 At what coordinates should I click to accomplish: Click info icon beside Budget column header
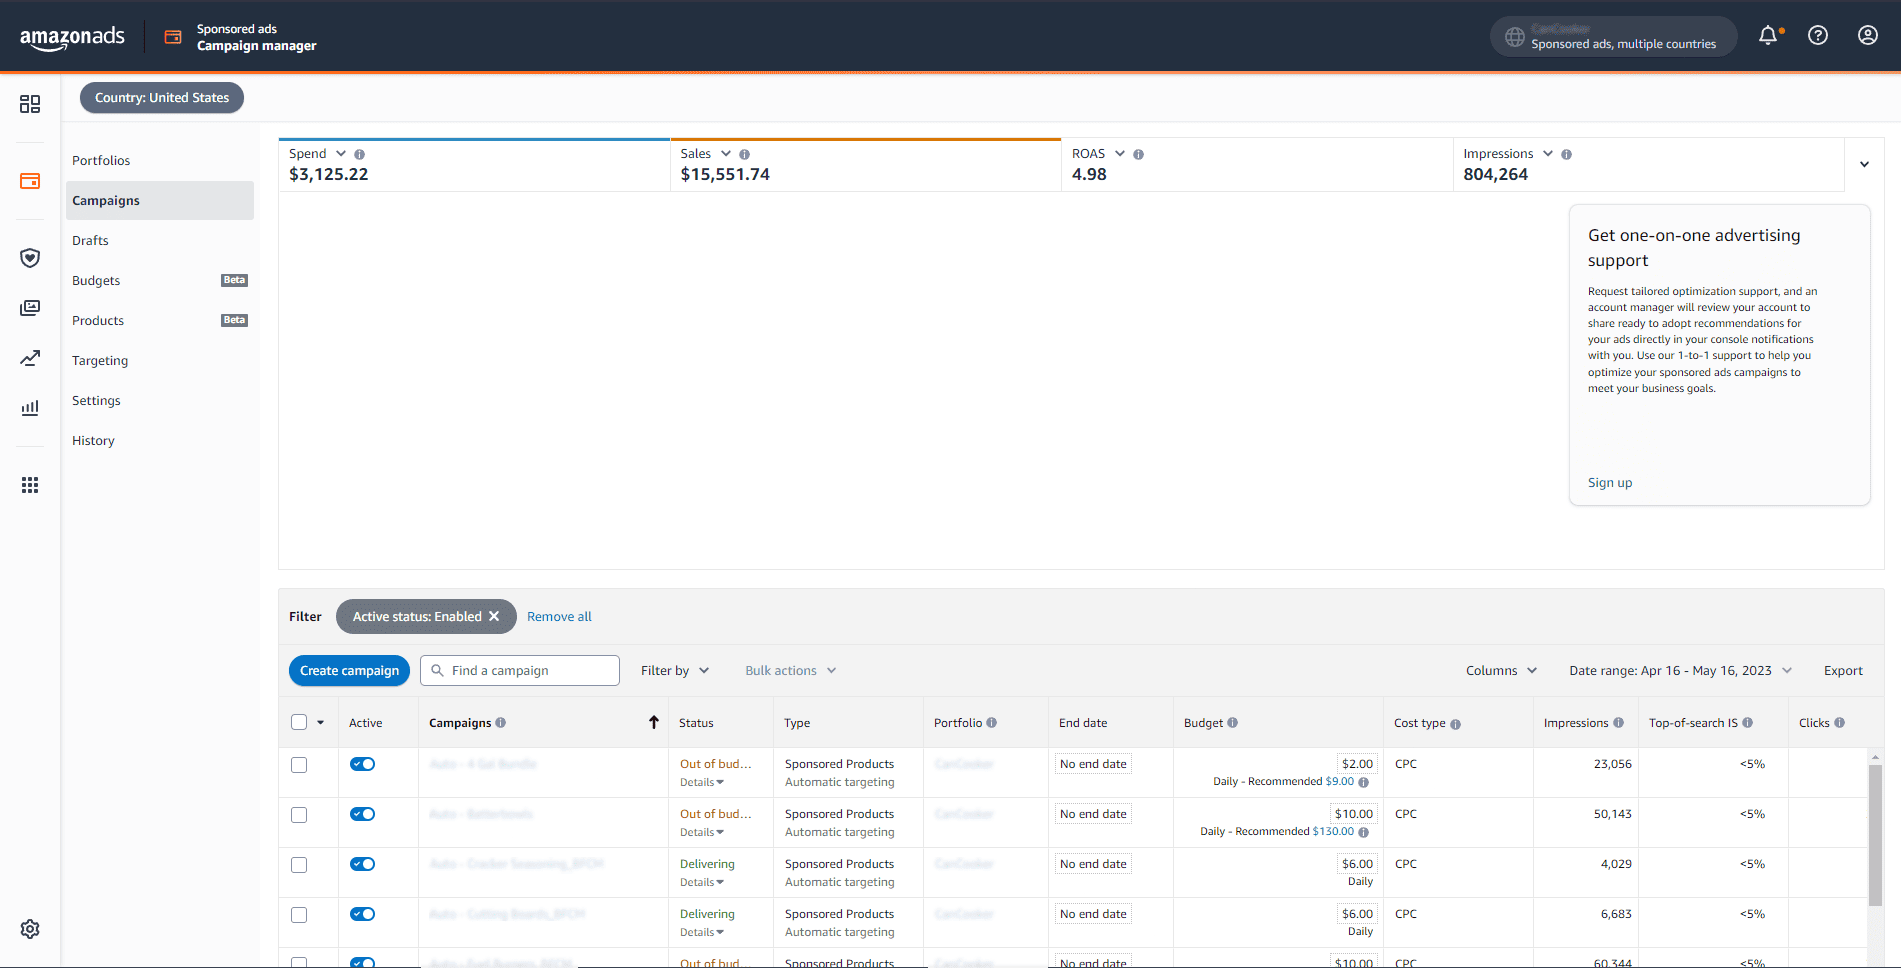[x=1233, y=723]
